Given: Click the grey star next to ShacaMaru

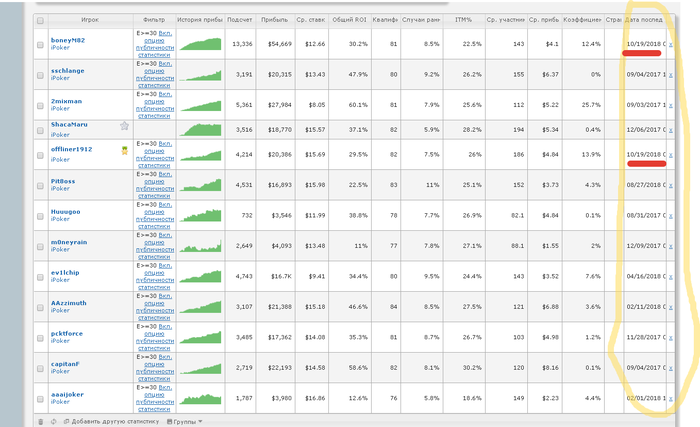Looking at the screenshot, I should point(125,126).
